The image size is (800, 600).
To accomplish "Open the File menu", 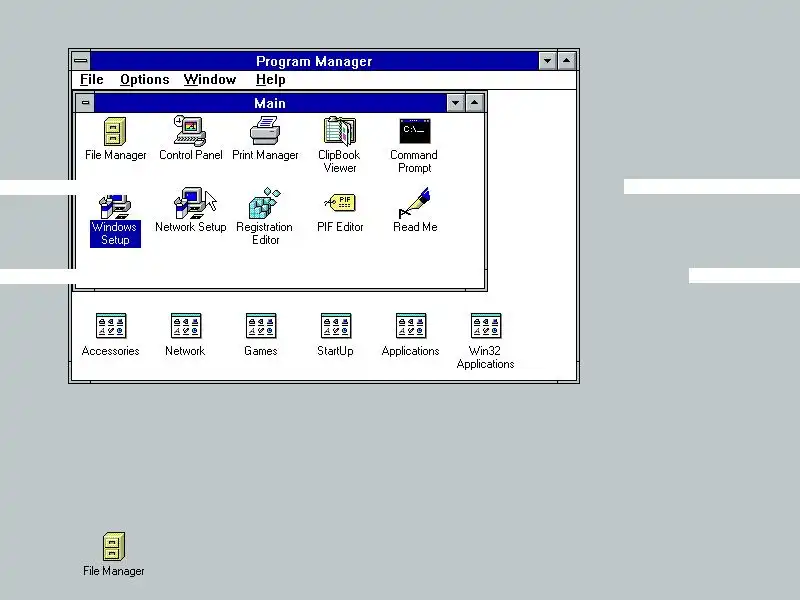I will (x=92, y=80).
